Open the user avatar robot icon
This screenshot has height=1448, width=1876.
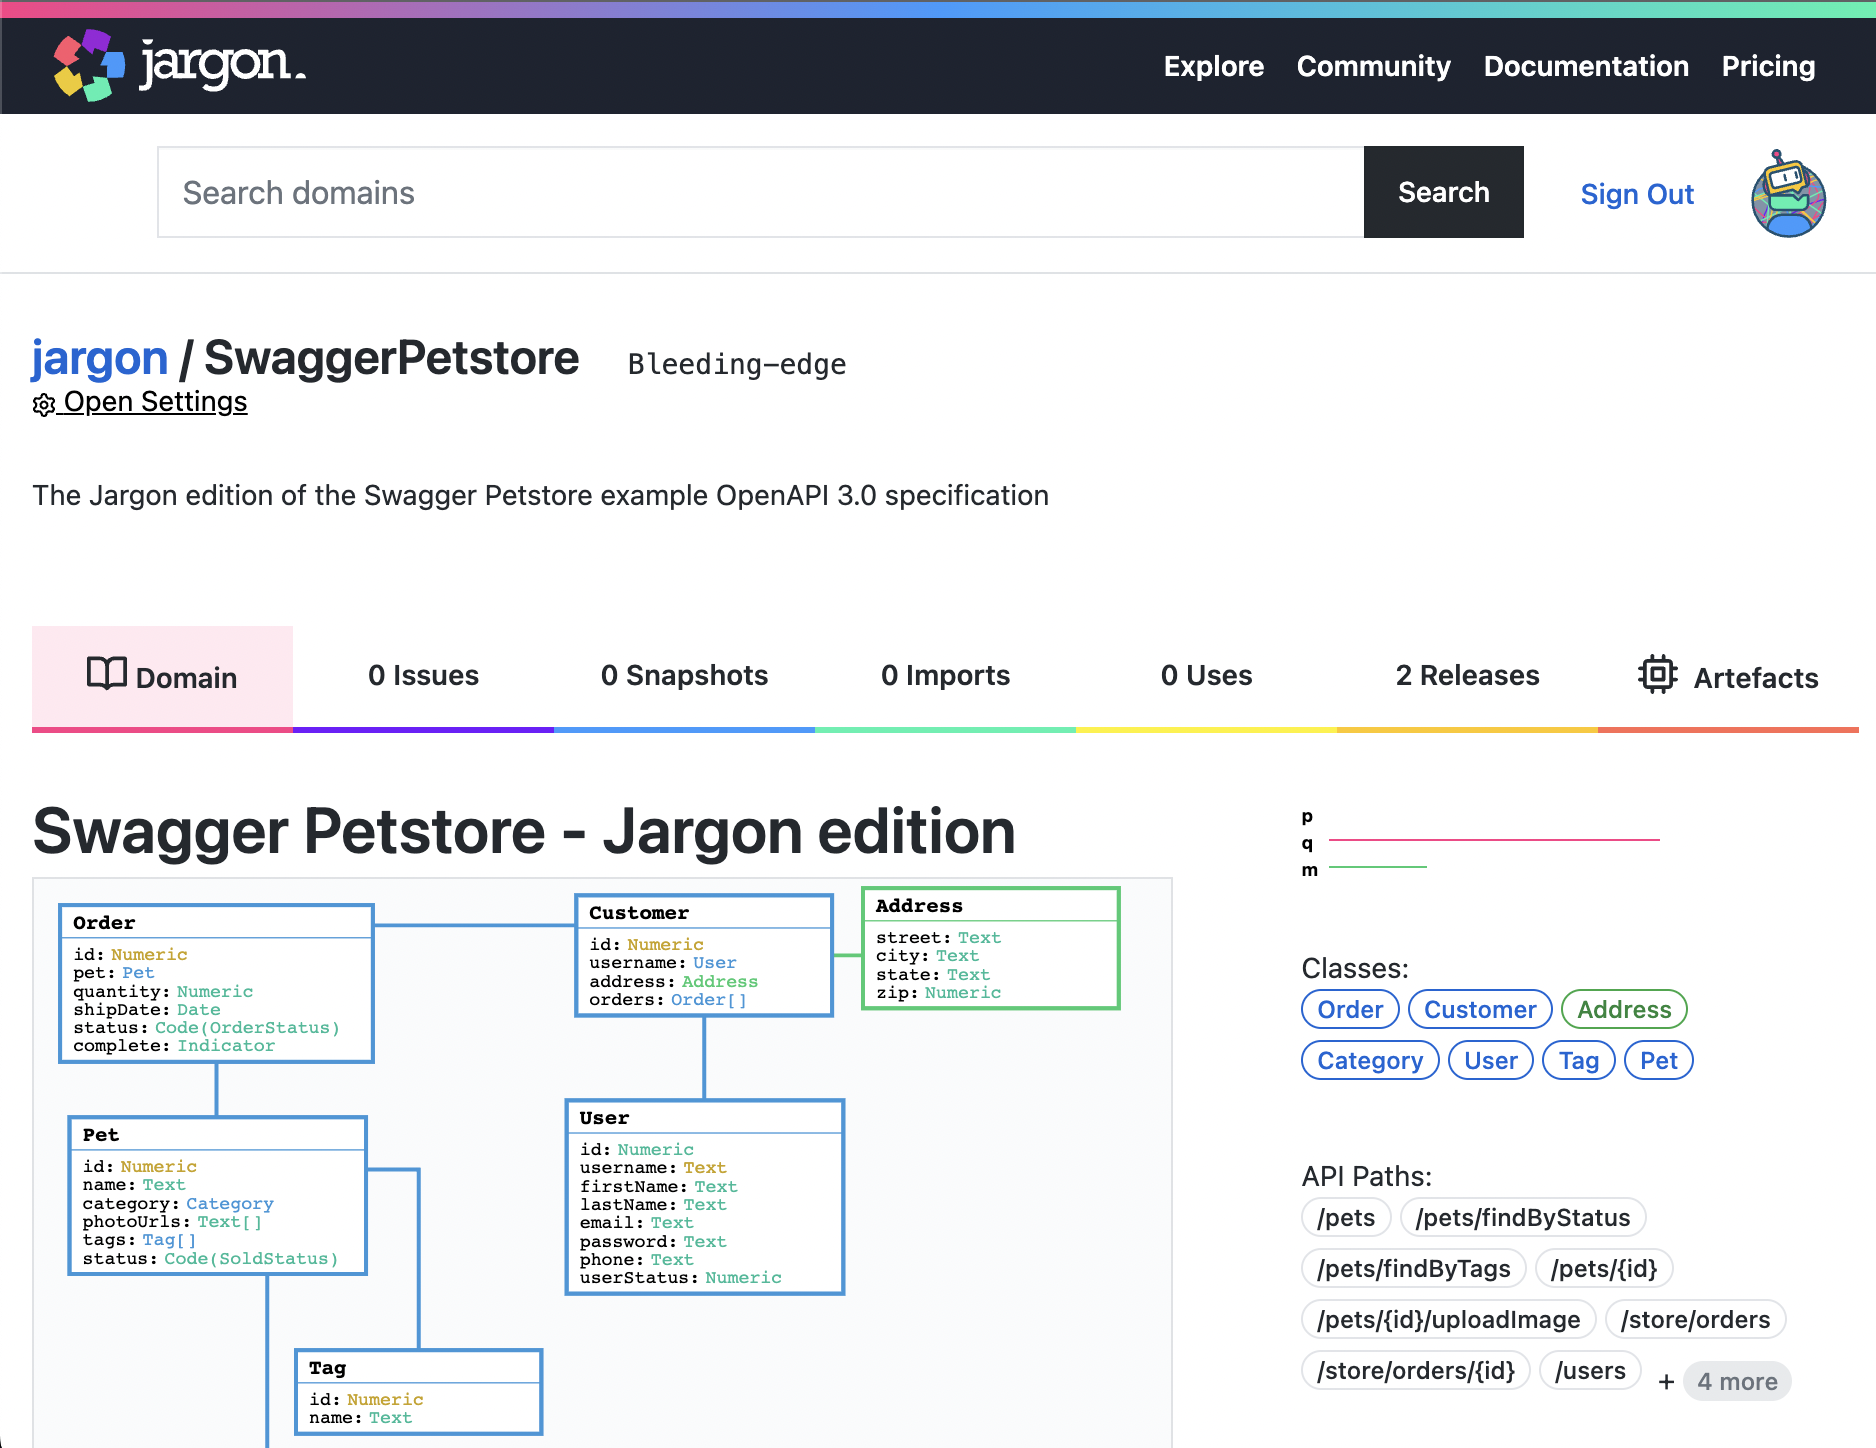pyautogui.click(x=1788, y=194)
